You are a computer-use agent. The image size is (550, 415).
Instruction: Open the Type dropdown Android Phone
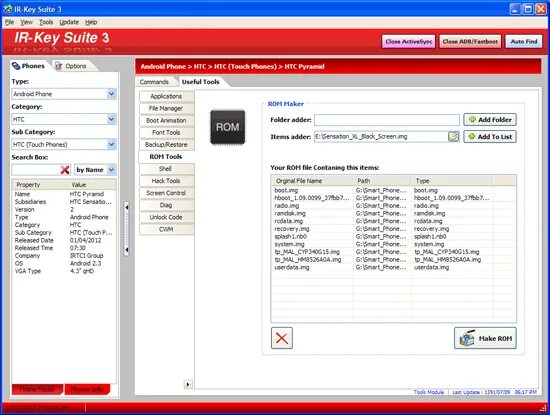click(x=64, y=94)
